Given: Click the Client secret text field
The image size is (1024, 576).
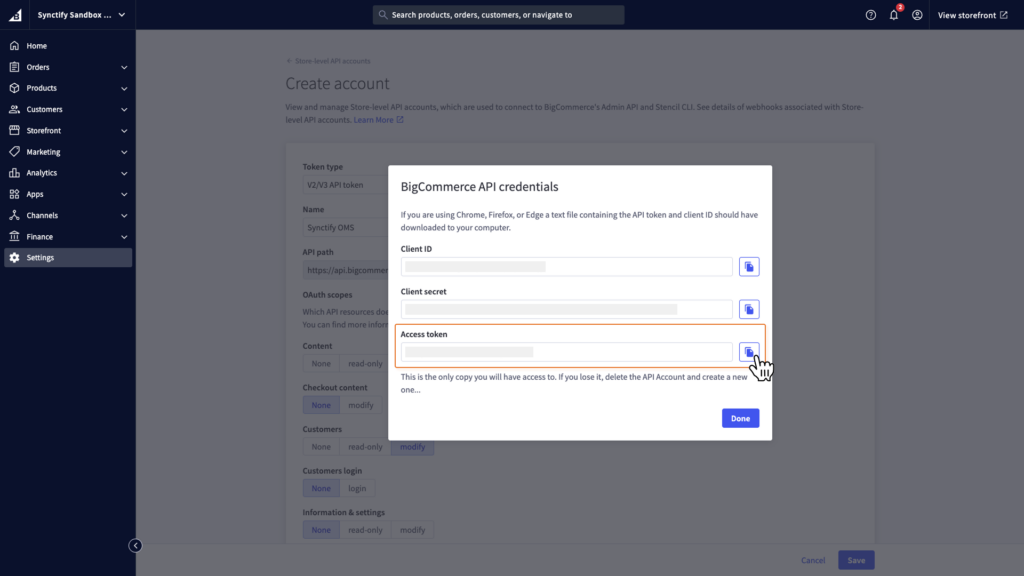Looking at the screenshot, I should click(566, 309).
